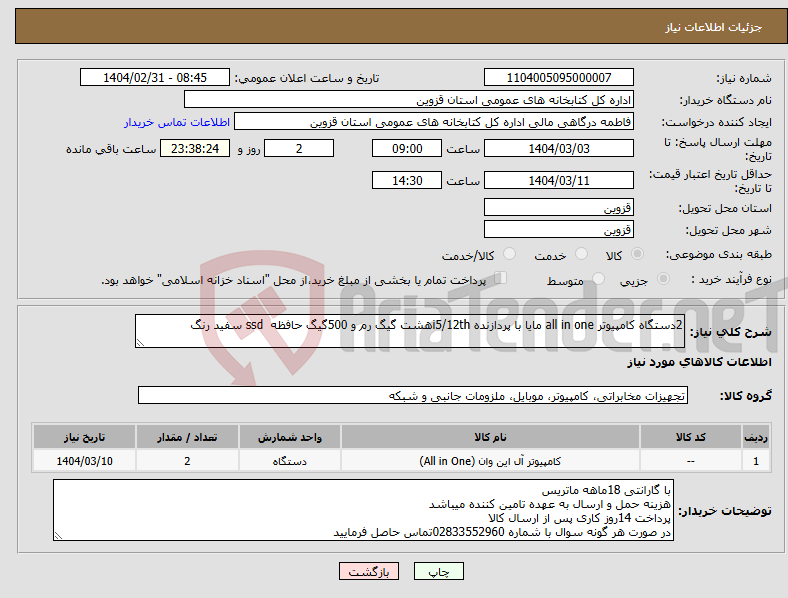Click the remaining time field 23:38:24
The width and height of the screenshot is (788, 598).
pyautogui.click(x=195, y=148)
